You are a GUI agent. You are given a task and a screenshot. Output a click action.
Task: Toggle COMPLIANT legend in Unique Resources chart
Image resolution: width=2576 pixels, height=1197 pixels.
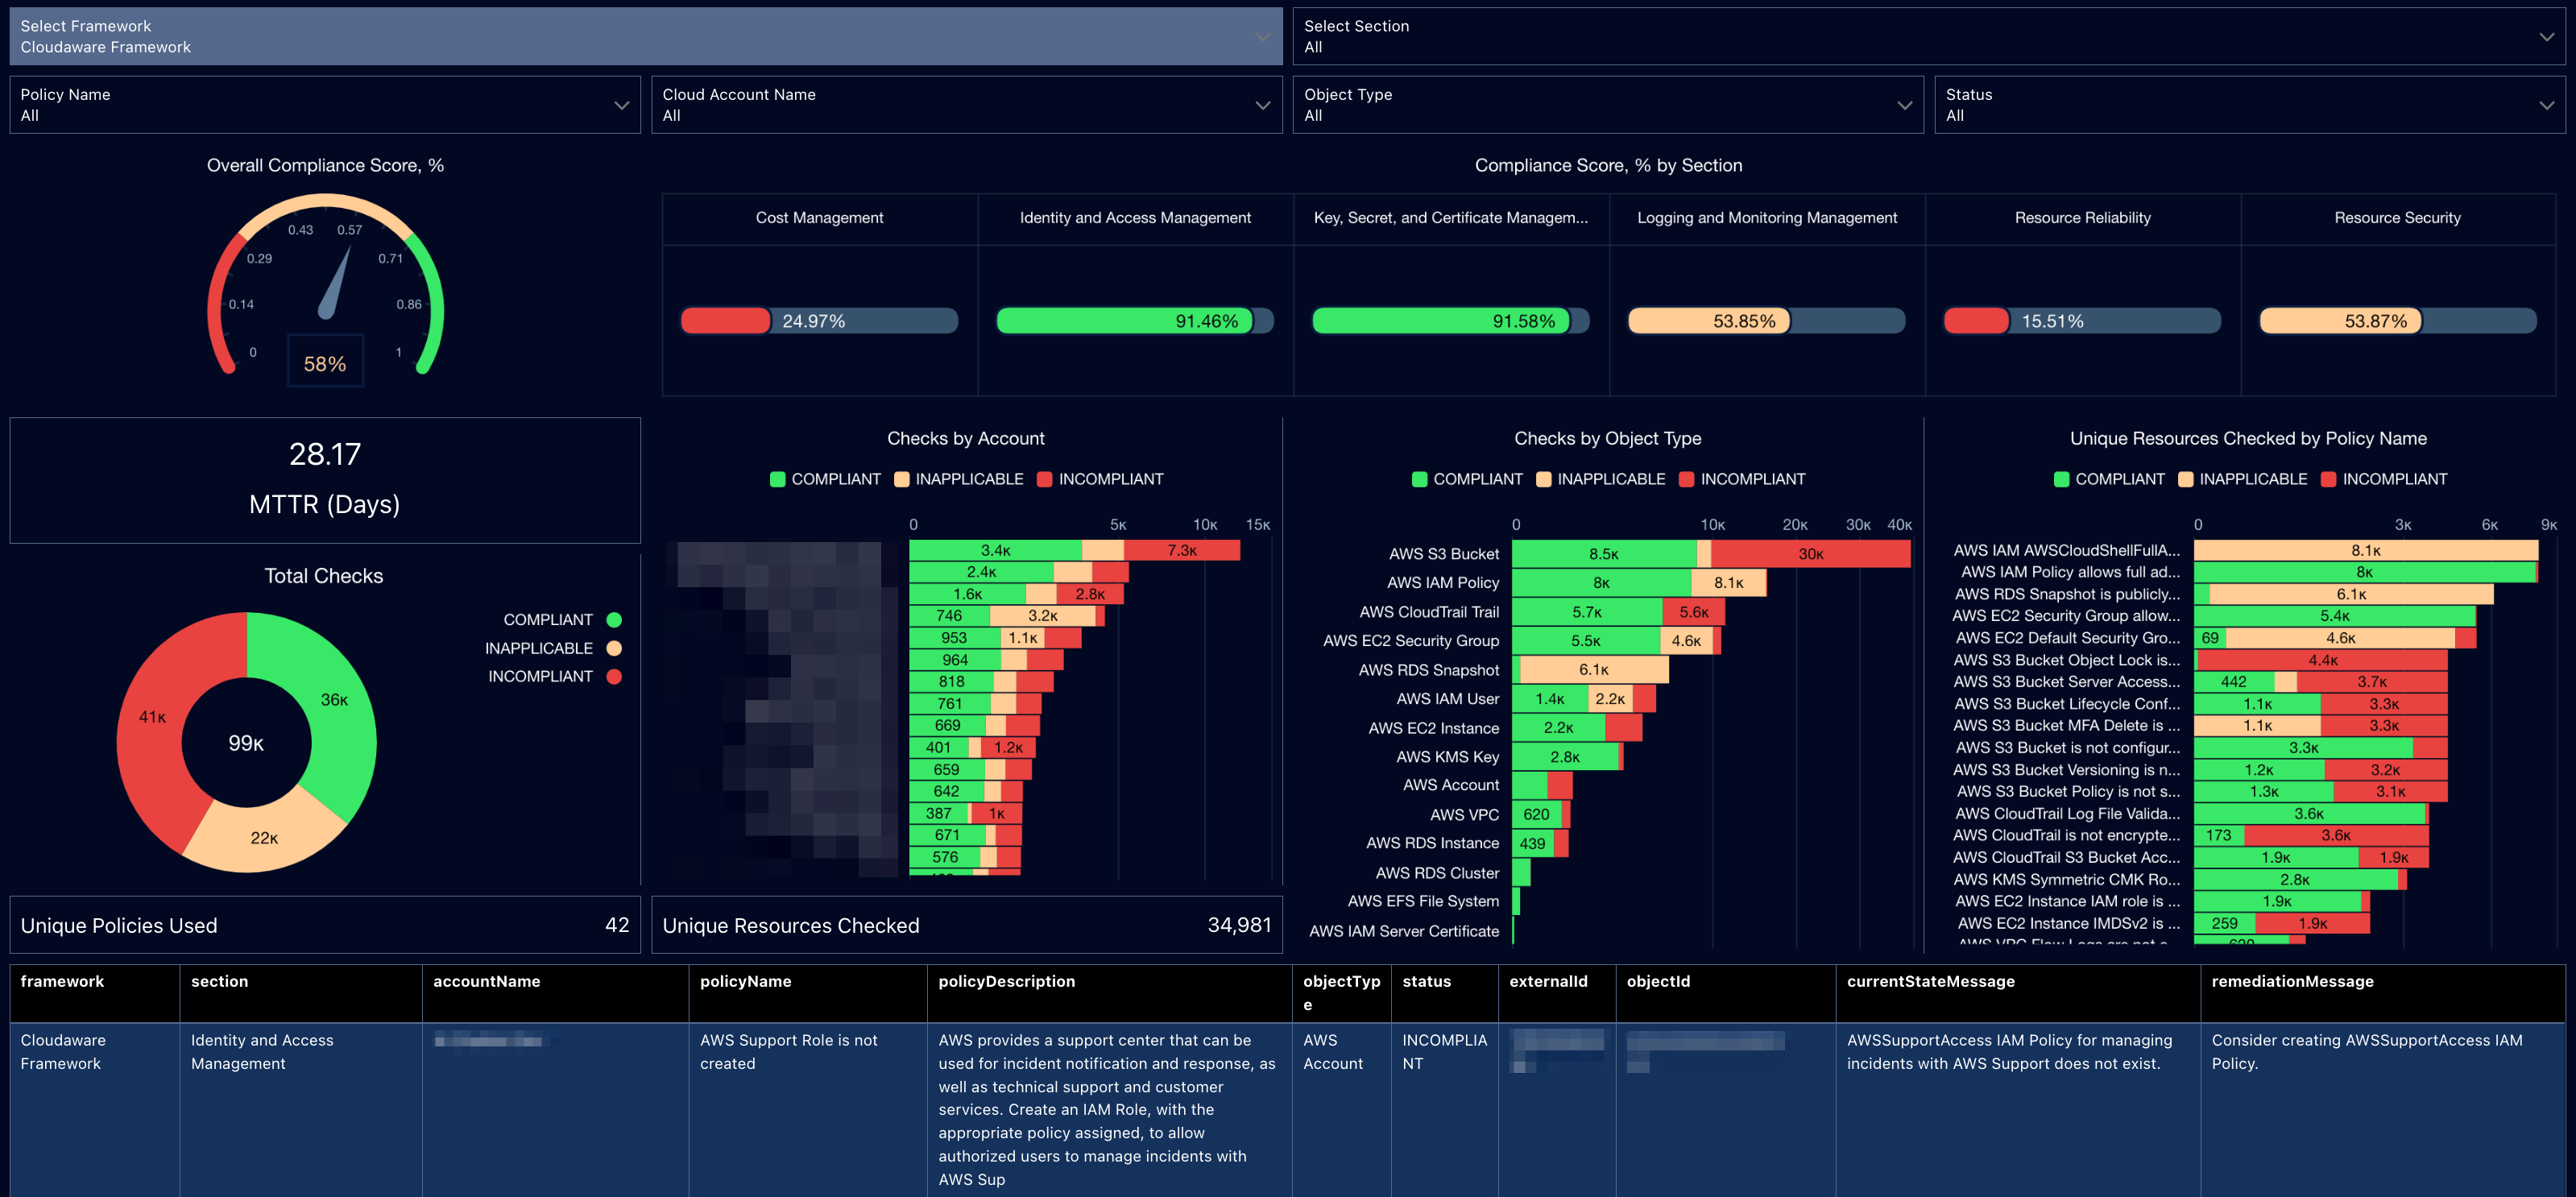[x=2109, y=479]
